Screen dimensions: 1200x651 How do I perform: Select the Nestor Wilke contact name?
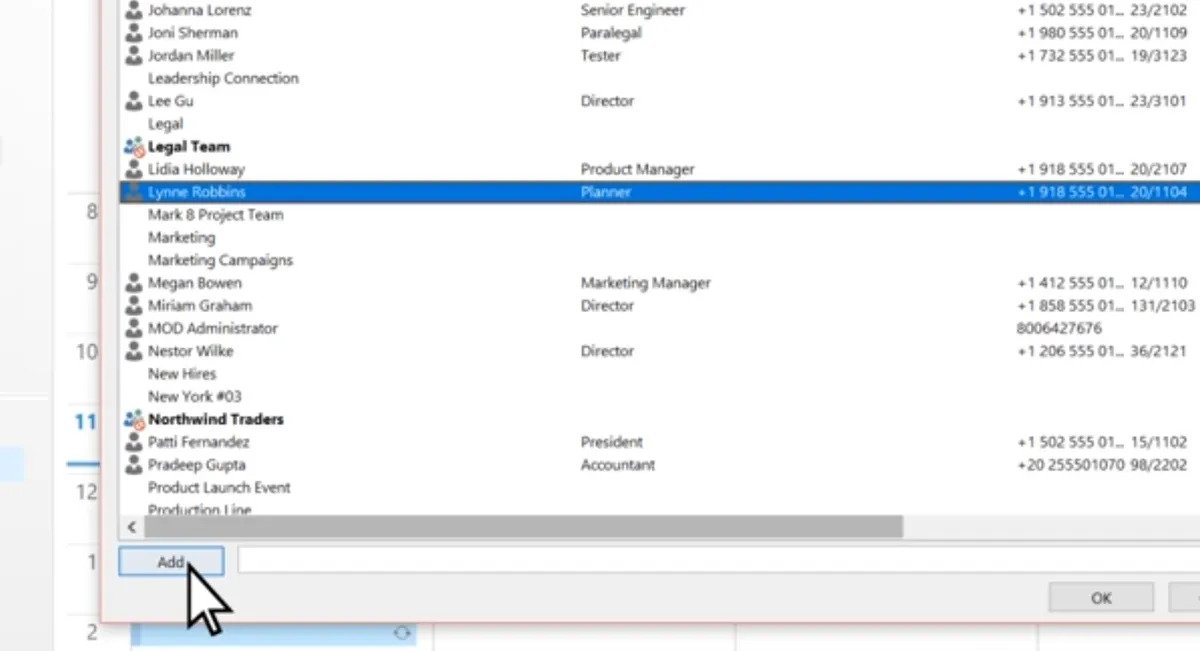[x=191, y=351]
